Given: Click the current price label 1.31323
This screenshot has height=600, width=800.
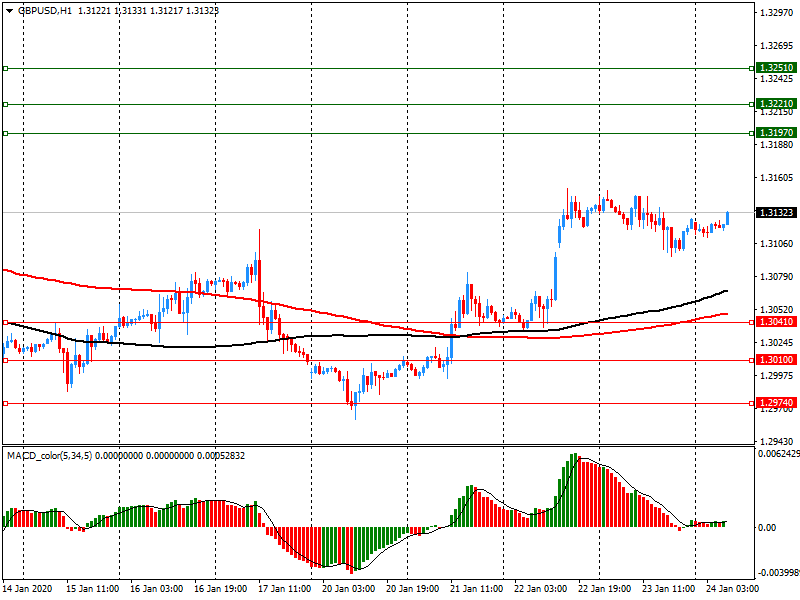Looking at the screenshot, I should point(776,213).
